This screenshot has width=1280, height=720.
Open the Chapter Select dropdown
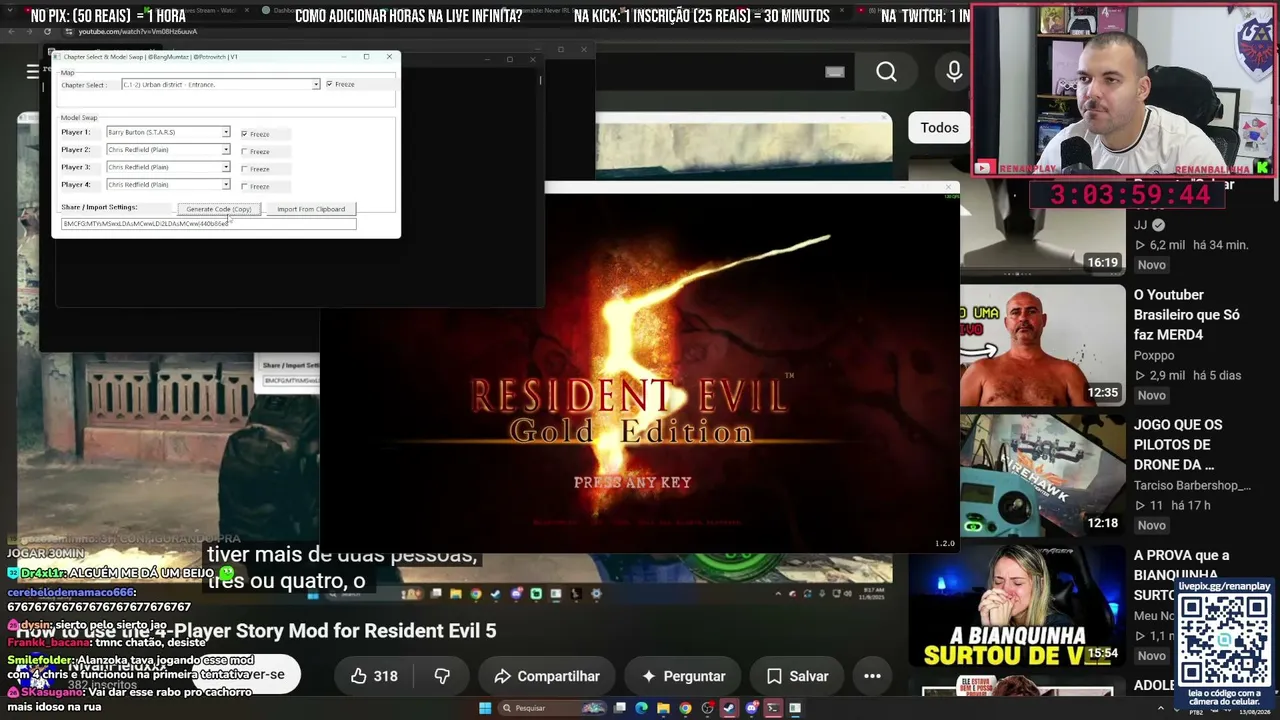point(220,84)
